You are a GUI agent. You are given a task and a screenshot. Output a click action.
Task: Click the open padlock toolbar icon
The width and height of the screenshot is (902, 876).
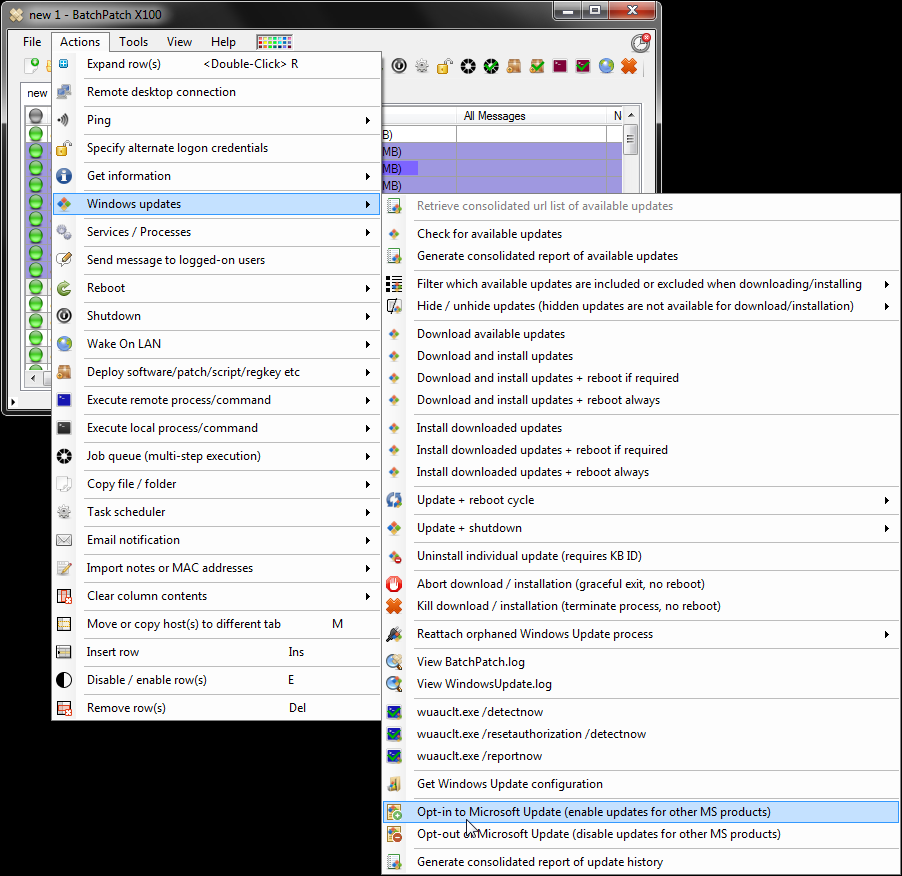(445, 66)
